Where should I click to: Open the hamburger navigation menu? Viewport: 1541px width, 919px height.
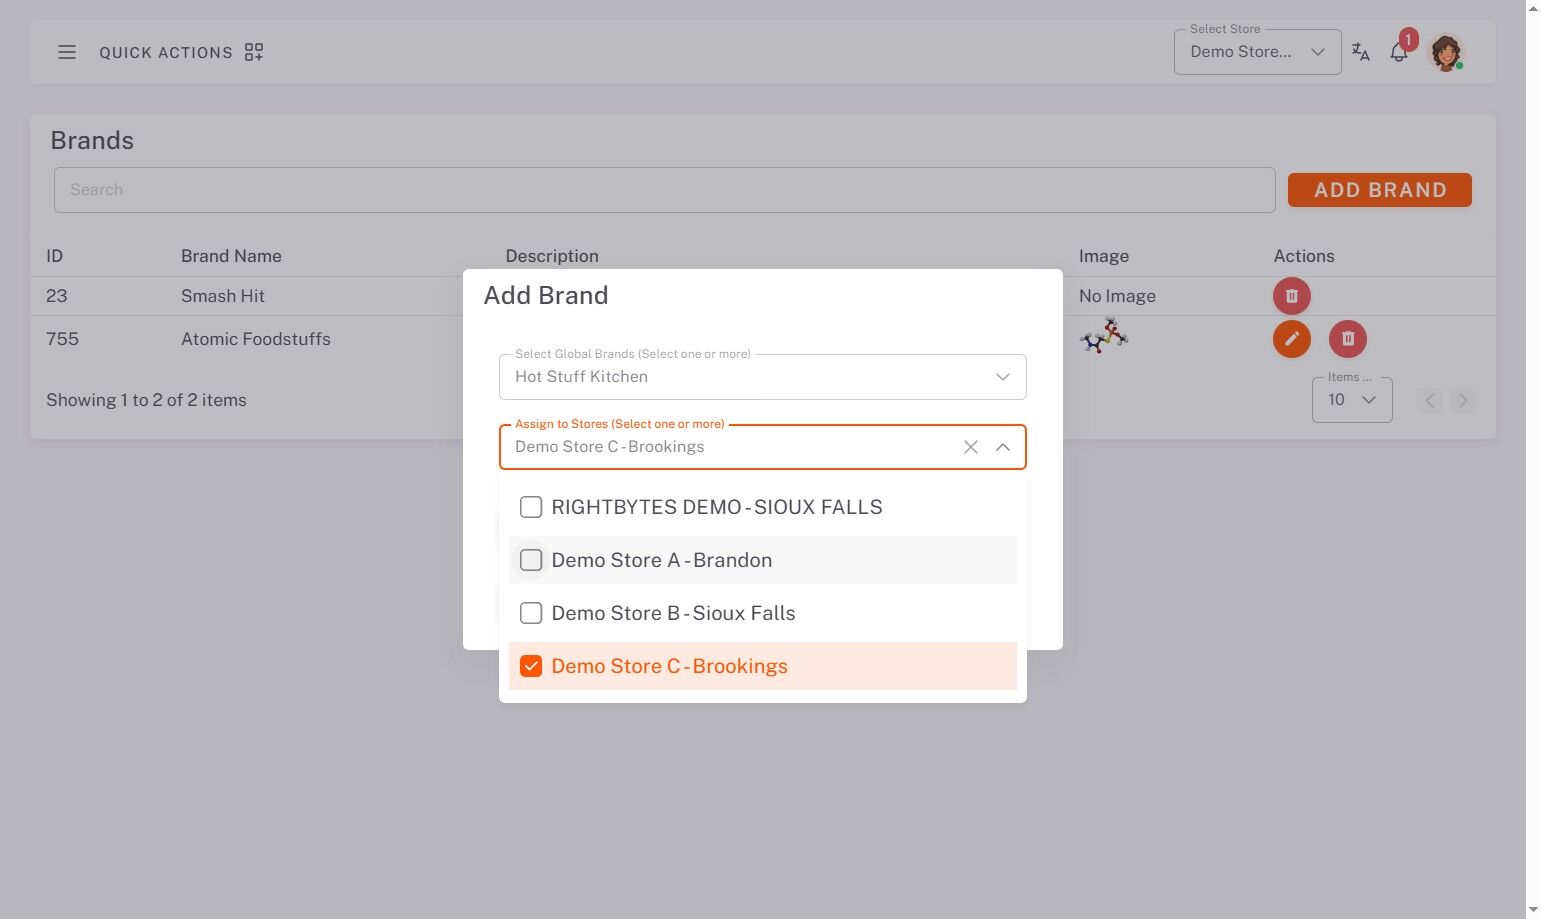coord(67,52)
